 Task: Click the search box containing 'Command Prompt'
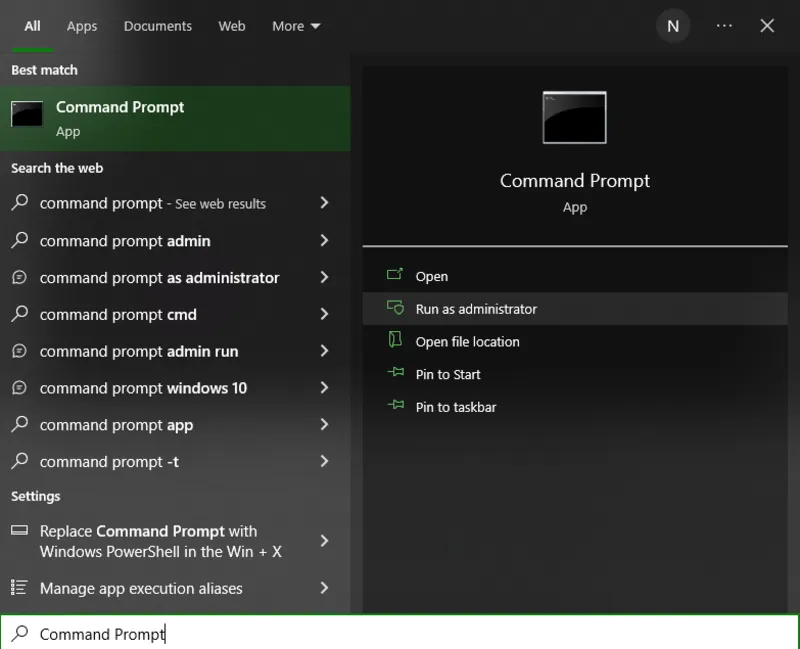click(x=399, y=633)
